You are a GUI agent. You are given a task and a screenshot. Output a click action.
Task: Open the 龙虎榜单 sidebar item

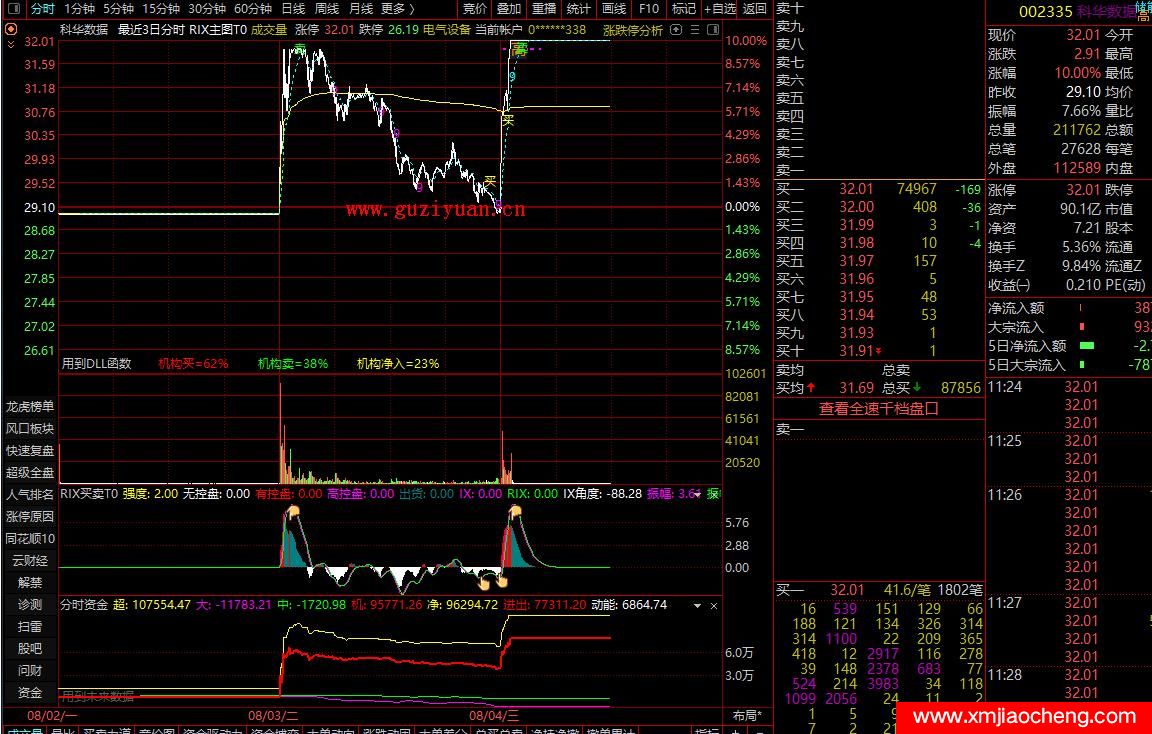[x=30, y=407]
